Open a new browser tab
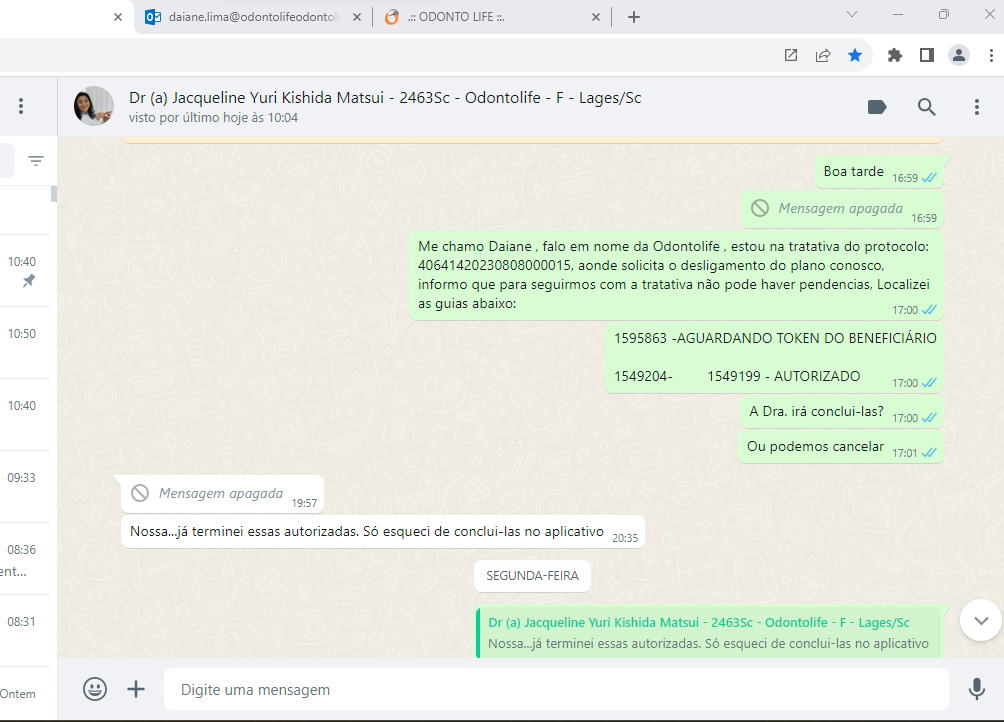This screenshot has width=1004, height=722. (x=634, y=17)
